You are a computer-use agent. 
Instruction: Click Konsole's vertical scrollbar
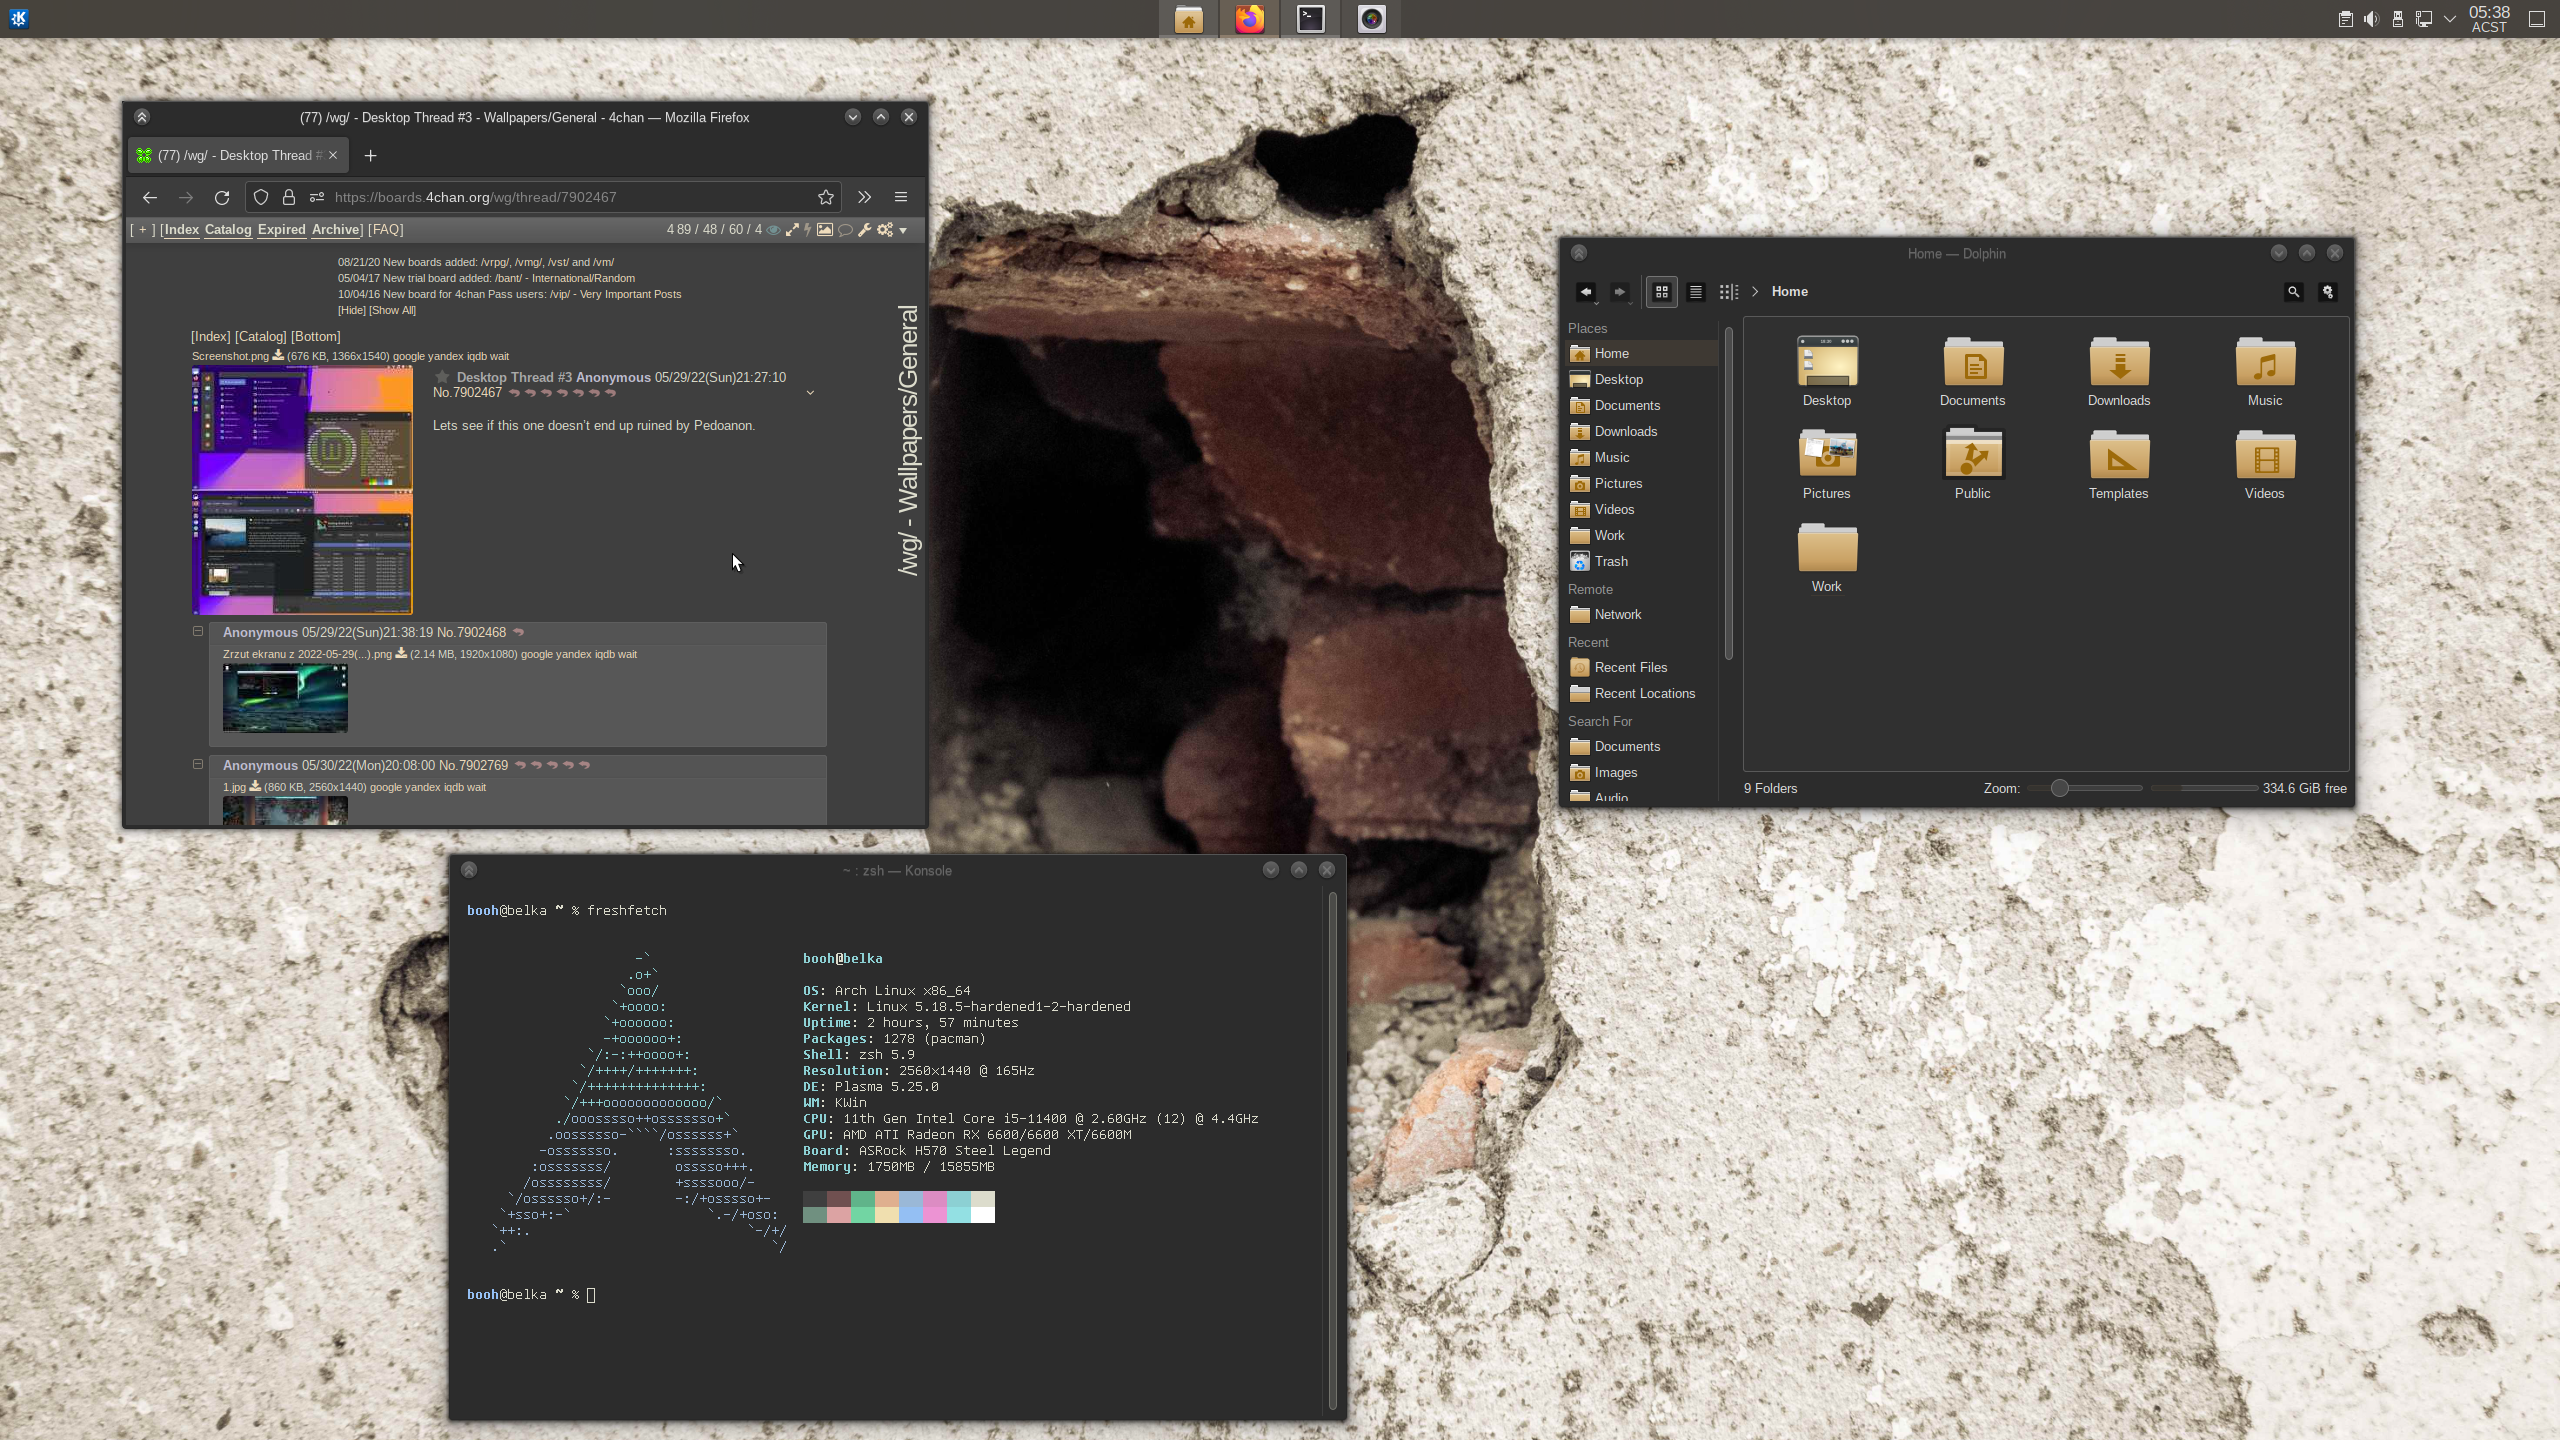pyautogui.click(x=1332, y=1150)
